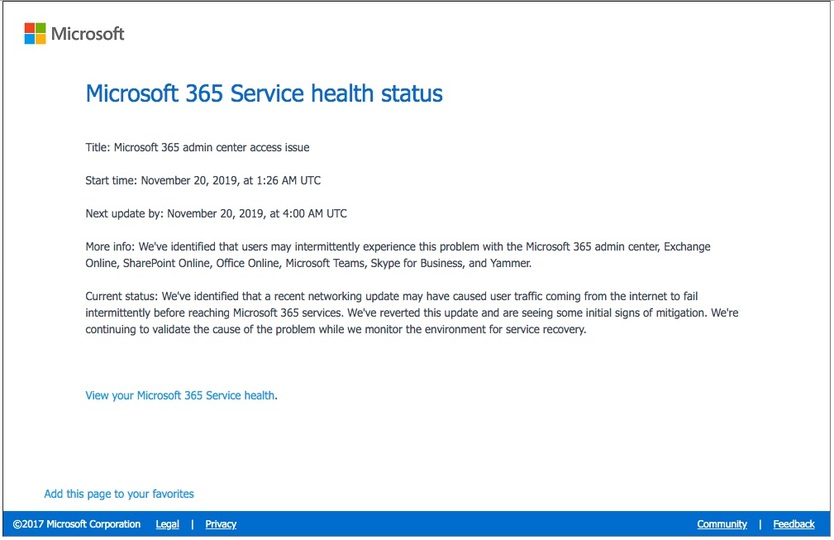The width and height of the screenshot is (834, 540).
Task: Click the Microsoft logo
Action: tap(74, 34)
